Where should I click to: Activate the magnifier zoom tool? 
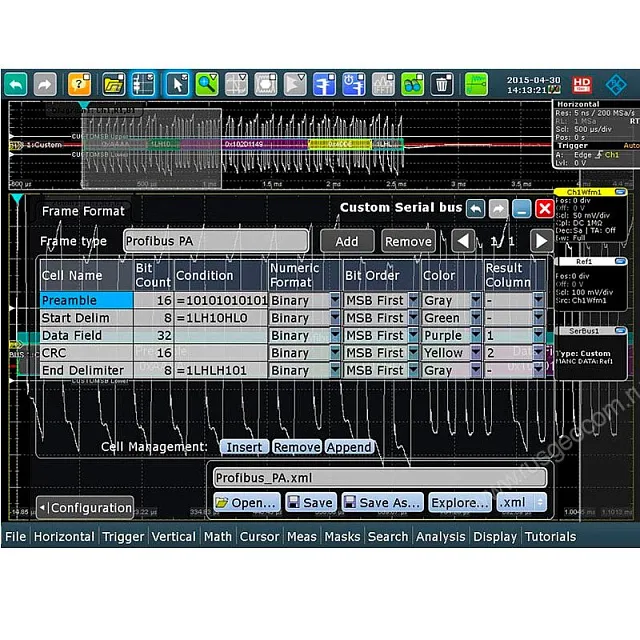point(207,84)
